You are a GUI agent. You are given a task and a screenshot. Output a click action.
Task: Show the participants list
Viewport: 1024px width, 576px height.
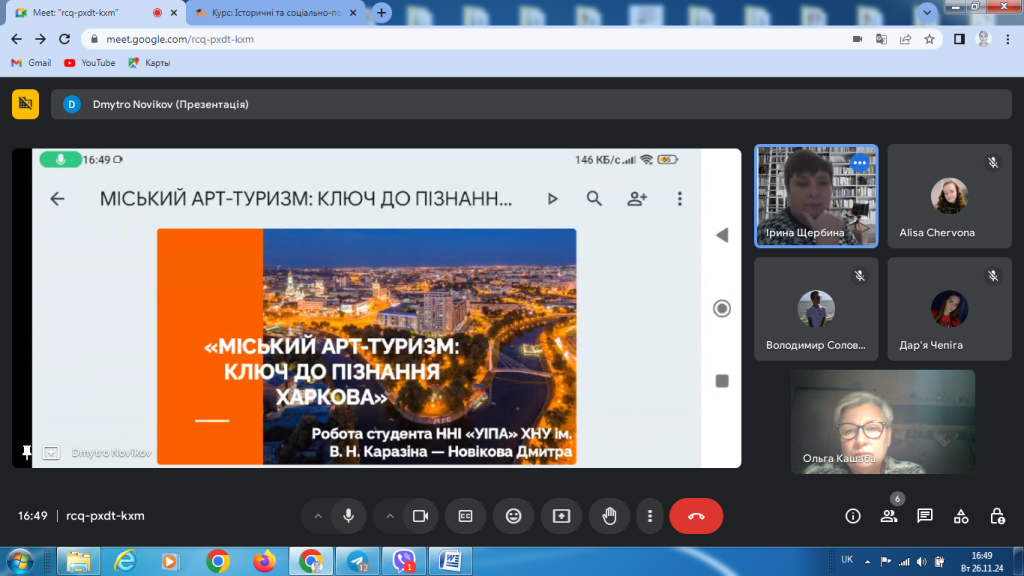point(888,516)
